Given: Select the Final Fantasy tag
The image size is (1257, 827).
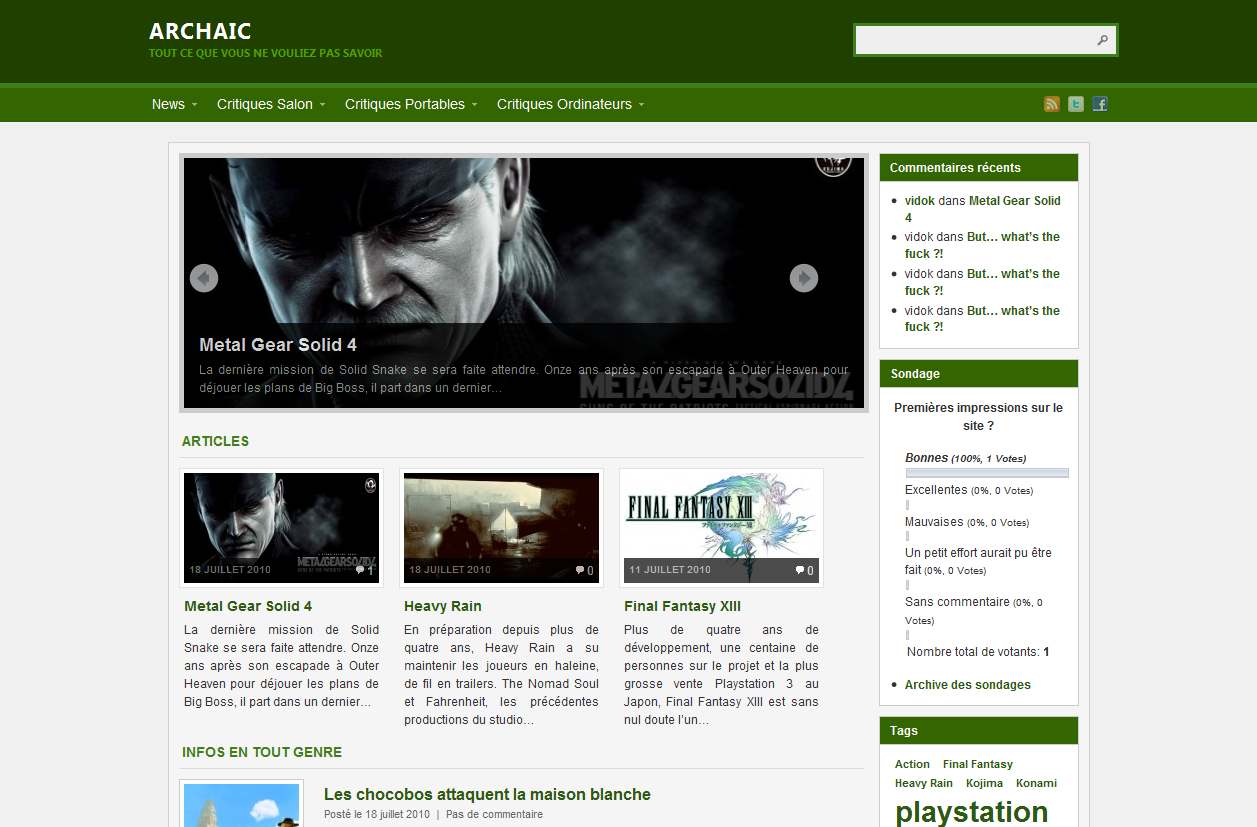Looking at the screenshot, I should [978, 764].
